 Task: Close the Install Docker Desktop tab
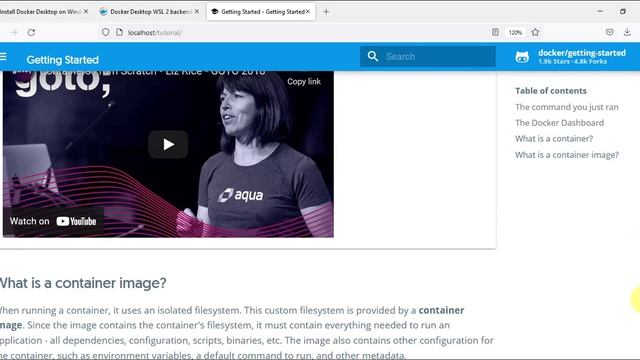(x=86, y=12)
